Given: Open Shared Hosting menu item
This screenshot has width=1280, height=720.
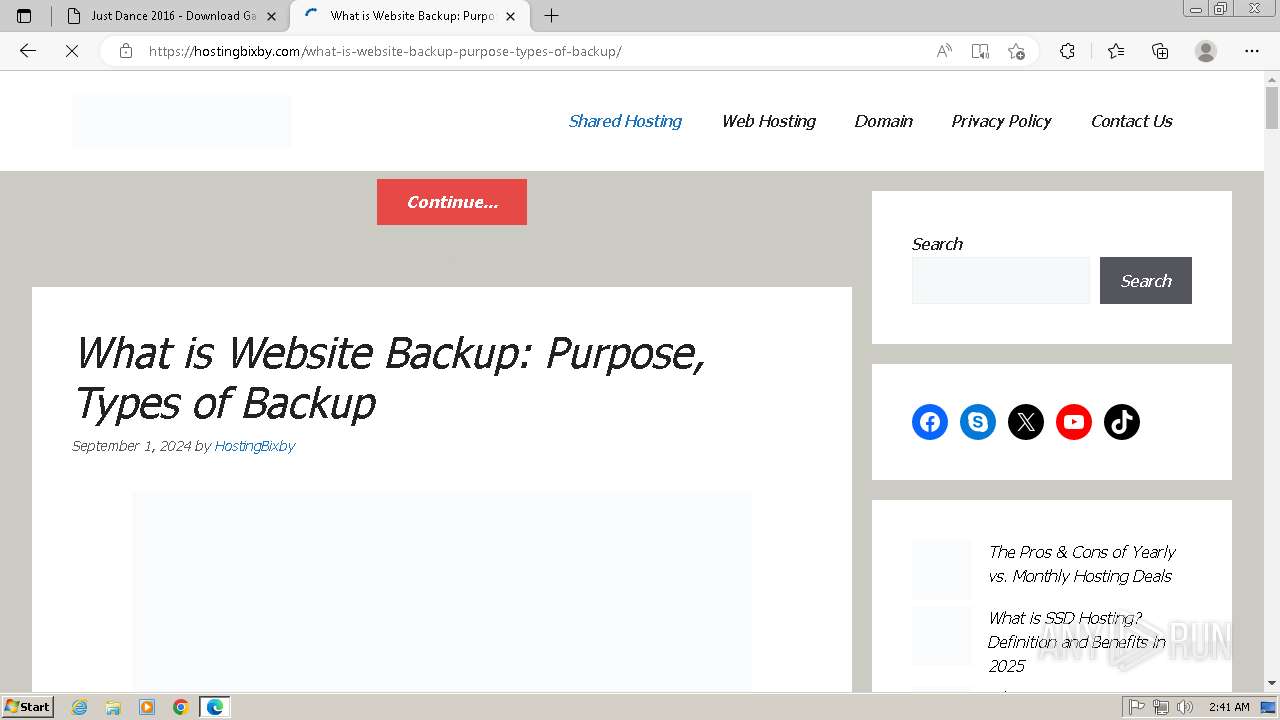Looking at the screenshot, I should [x=625, y=121].
